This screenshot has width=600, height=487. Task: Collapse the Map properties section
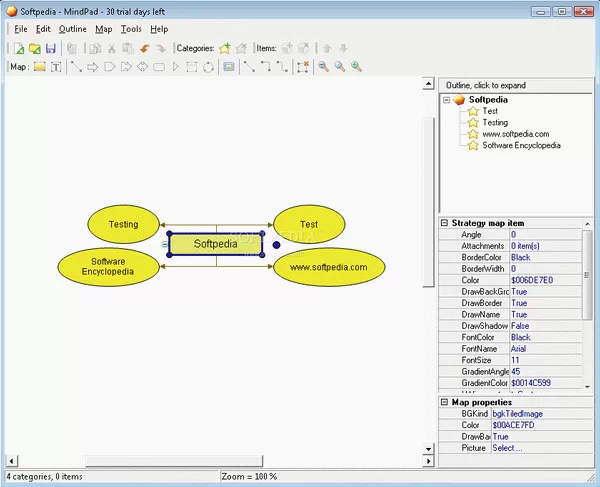pos(445,402)
